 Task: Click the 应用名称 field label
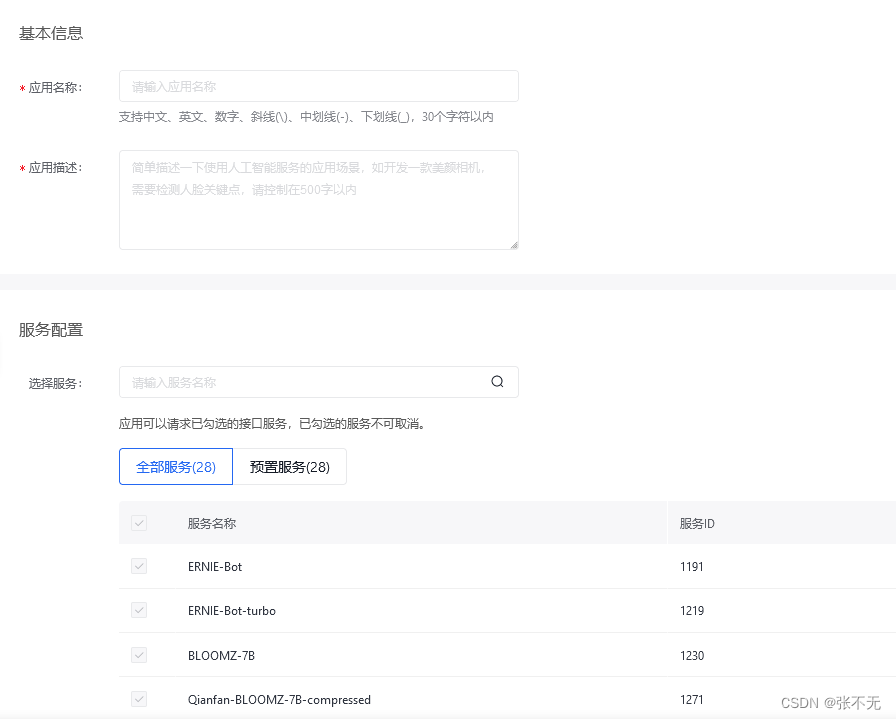[x=55, y=87]
